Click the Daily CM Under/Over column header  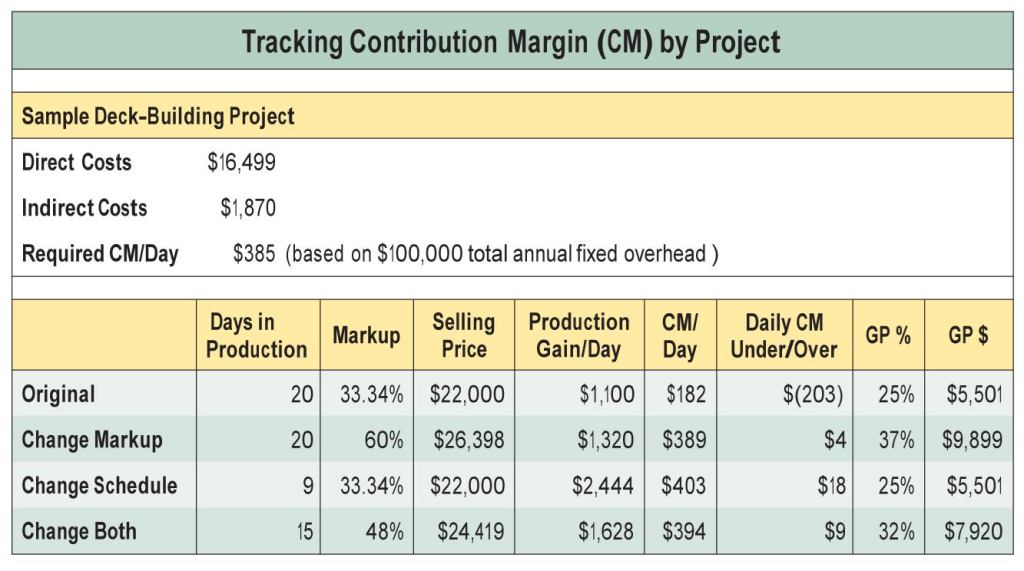click(x=784, y=336)
